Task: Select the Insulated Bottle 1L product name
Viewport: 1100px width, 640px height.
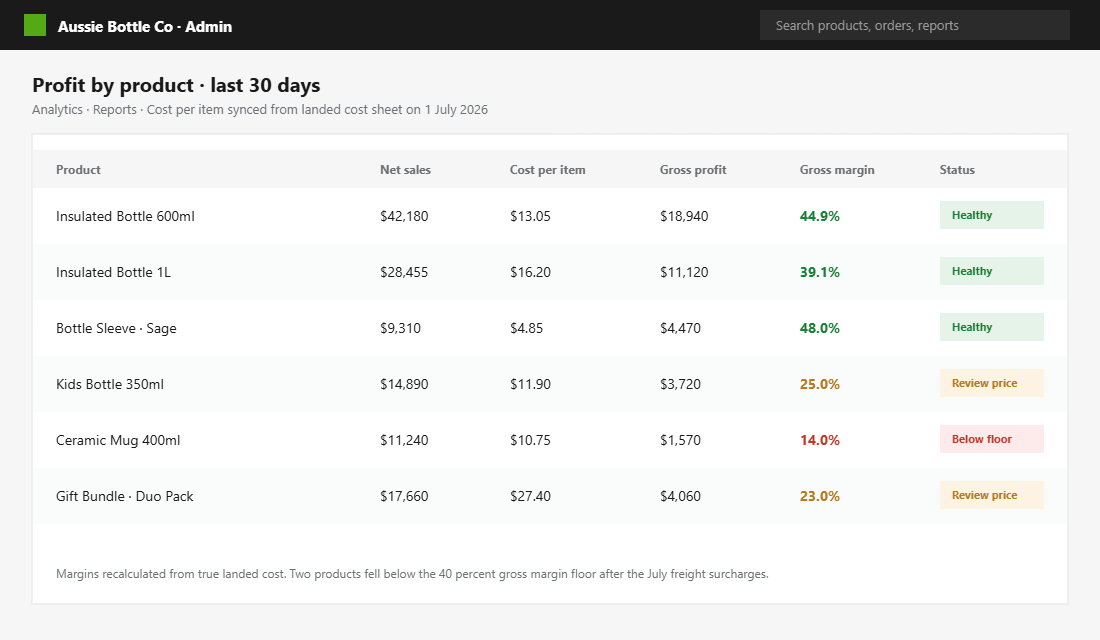Action: tap(114, 272)
